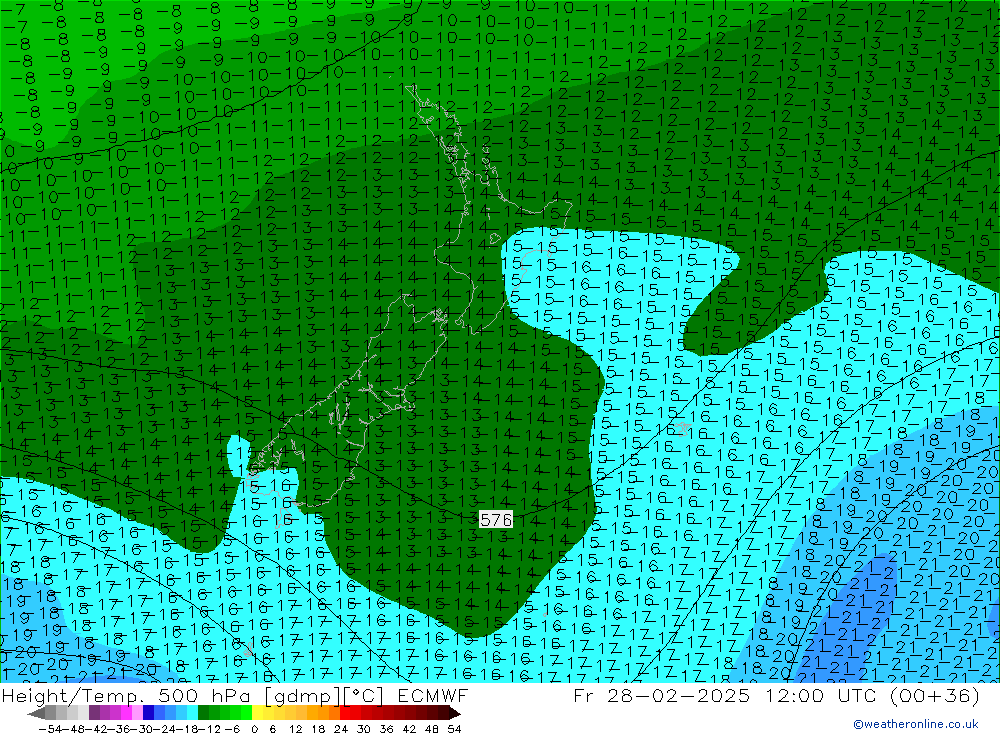
Task: Click the cyan legend color swatch
Action: point(192,713)
